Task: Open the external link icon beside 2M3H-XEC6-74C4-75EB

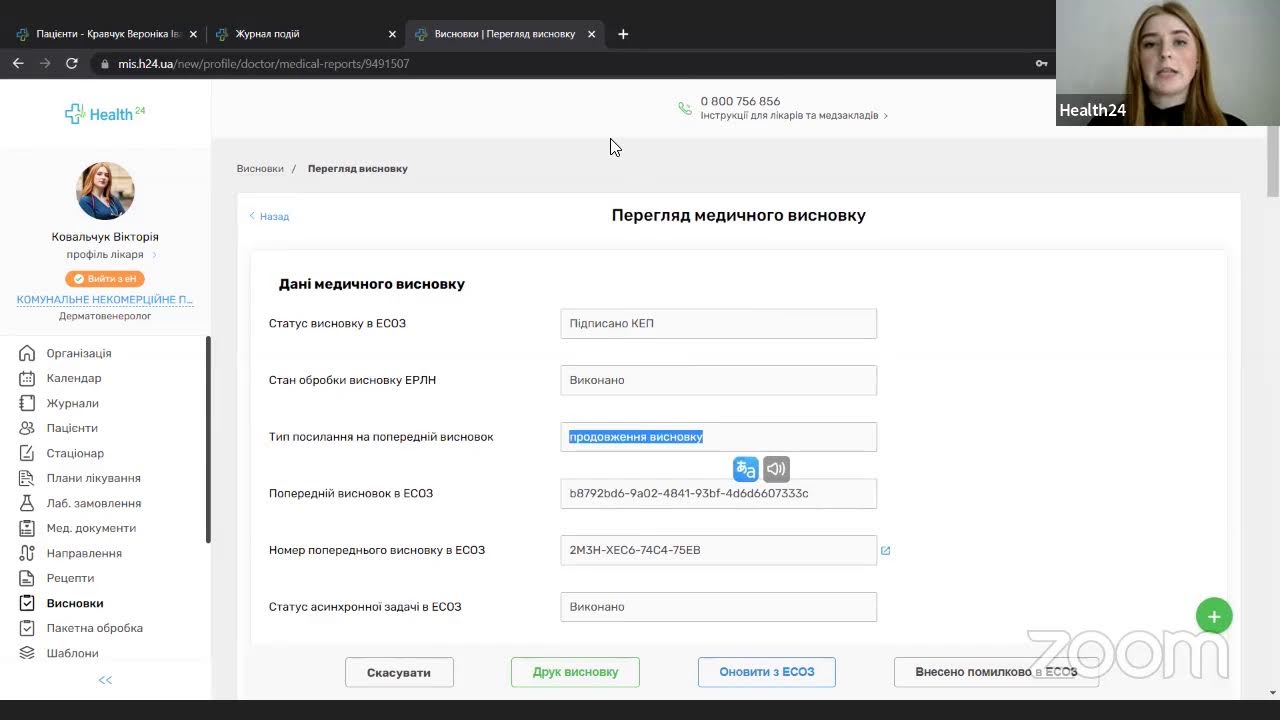Action: click(x=885, y=550)
